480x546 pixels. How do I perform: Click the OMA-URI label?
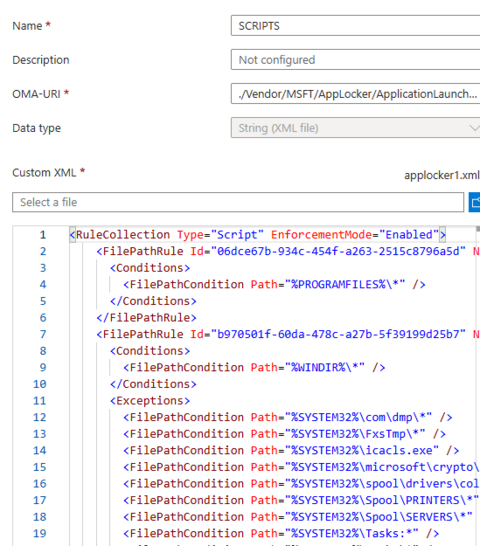pos(37,94)
